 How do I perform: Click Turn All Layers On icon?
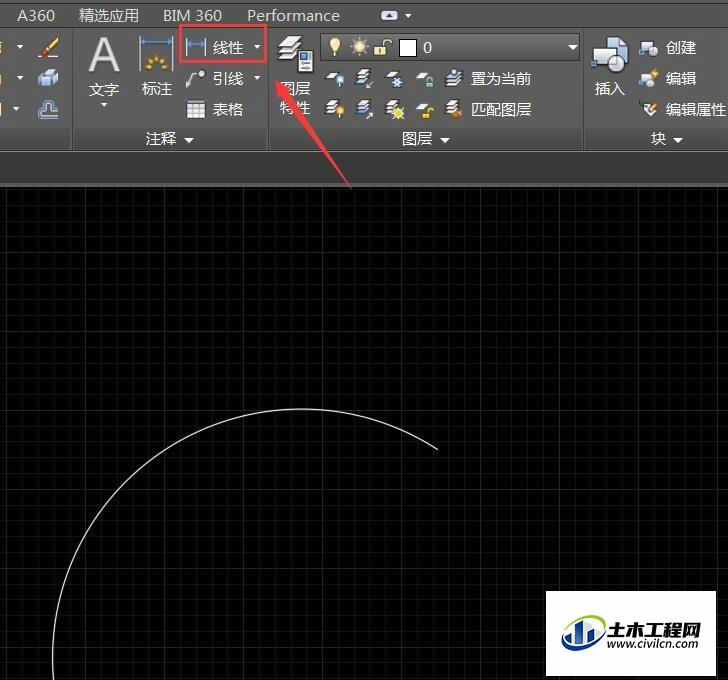coord(335,110)
